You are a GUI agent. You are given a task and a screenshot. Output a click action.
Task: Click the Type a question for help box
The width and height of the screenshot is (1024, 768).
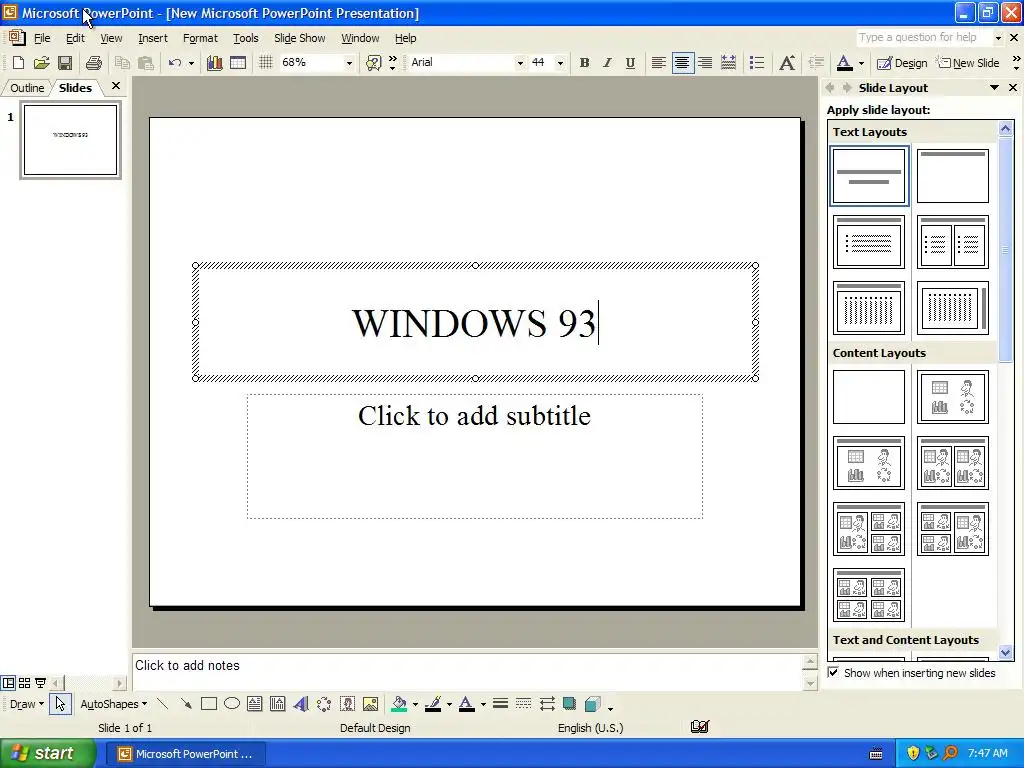(923, 37)
